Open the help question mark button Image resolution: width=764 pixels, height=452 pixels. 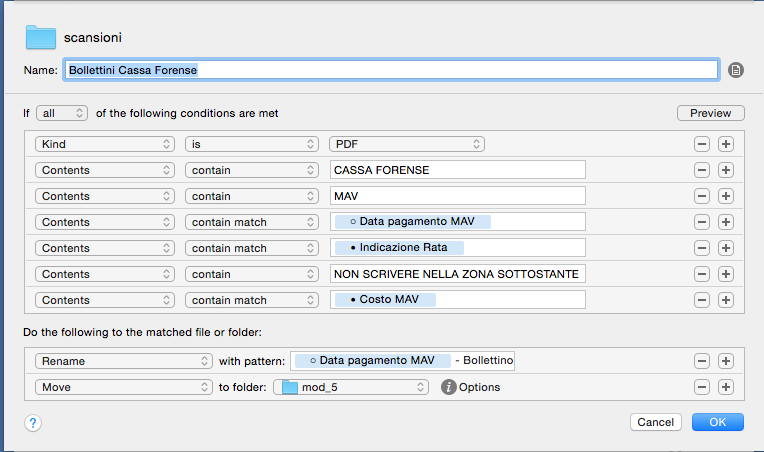pyautogui.click(x=33, y=423)
